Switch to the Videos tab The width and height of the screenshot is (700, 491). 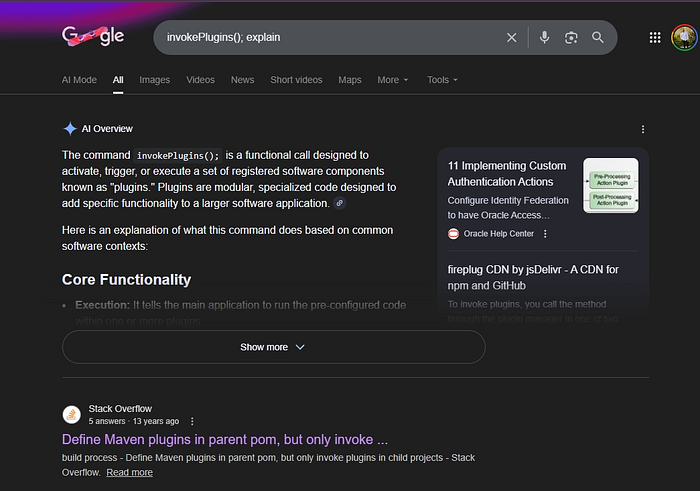tap(200, 80)
